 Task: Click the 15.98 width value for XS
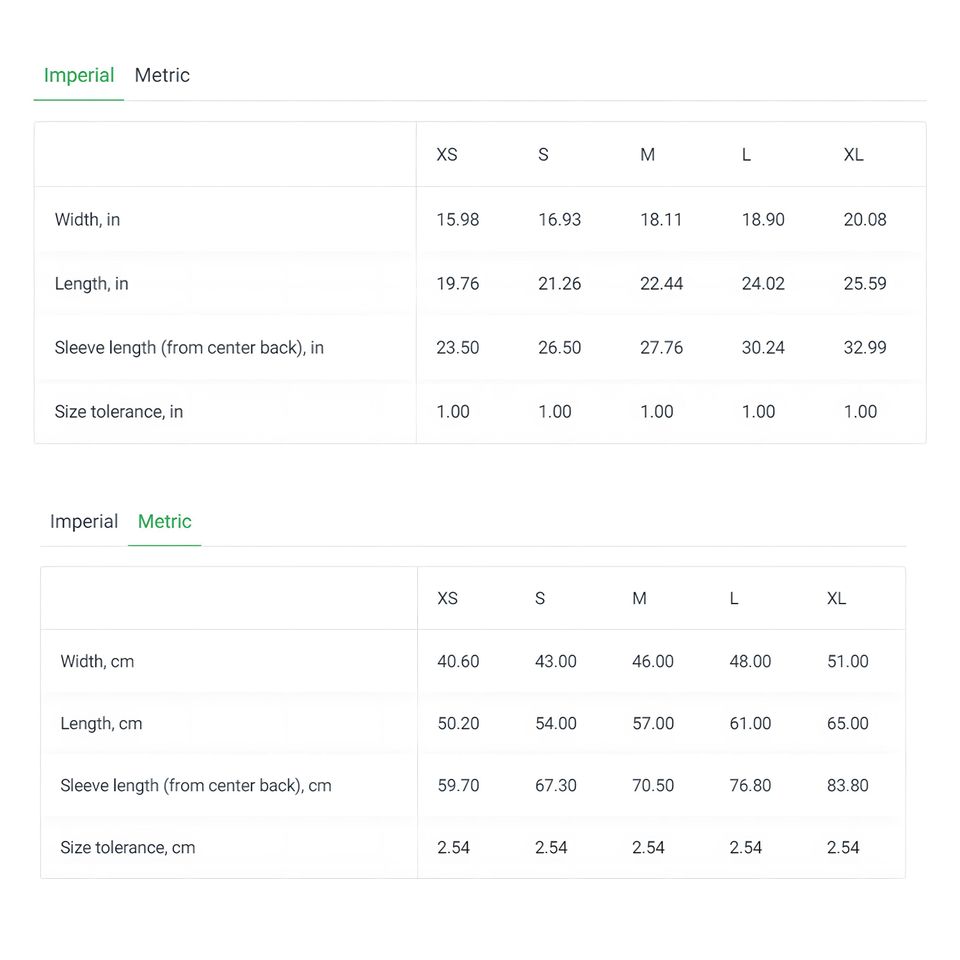point(457,220)
